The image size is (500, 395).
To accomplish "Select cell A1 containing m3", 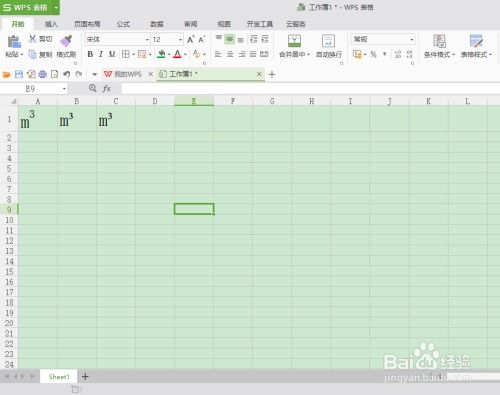I will (38, 119).
